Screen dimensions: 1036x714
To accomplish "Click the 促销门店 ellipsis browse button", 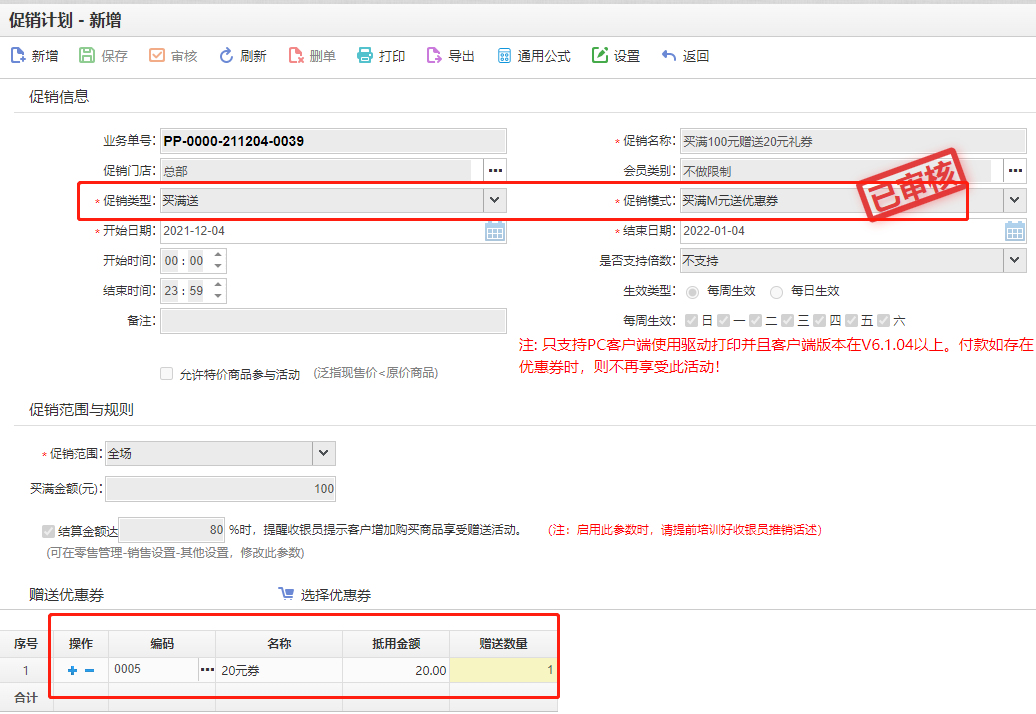I will pos(495,170).
